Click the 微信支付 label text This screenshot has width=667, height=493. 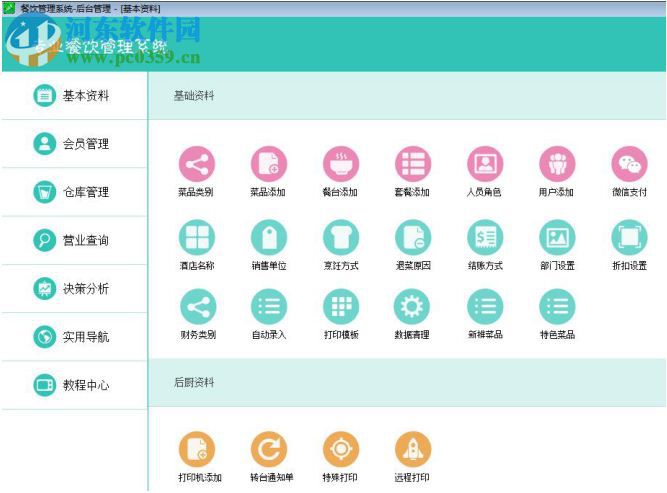630,192
